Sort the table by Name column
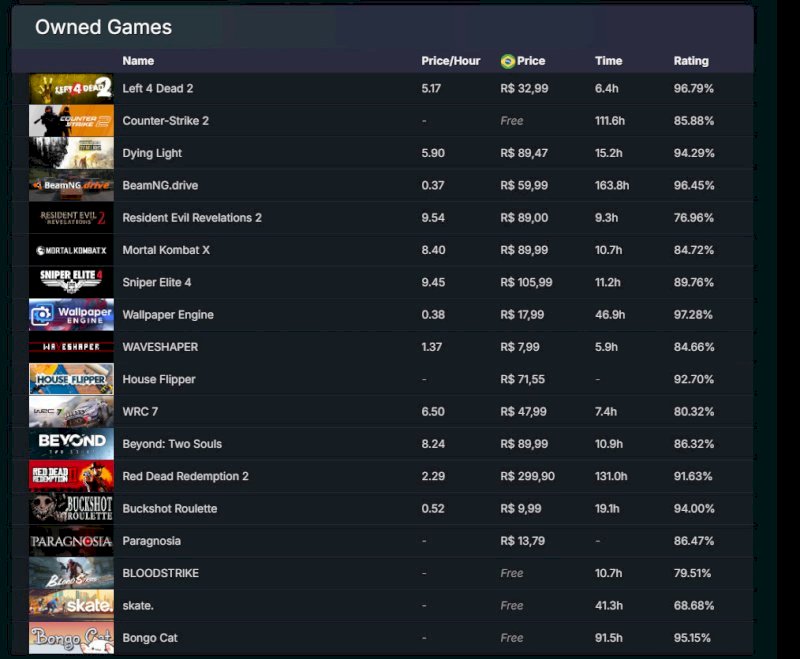The image size is (800, 659). point(138,61)
